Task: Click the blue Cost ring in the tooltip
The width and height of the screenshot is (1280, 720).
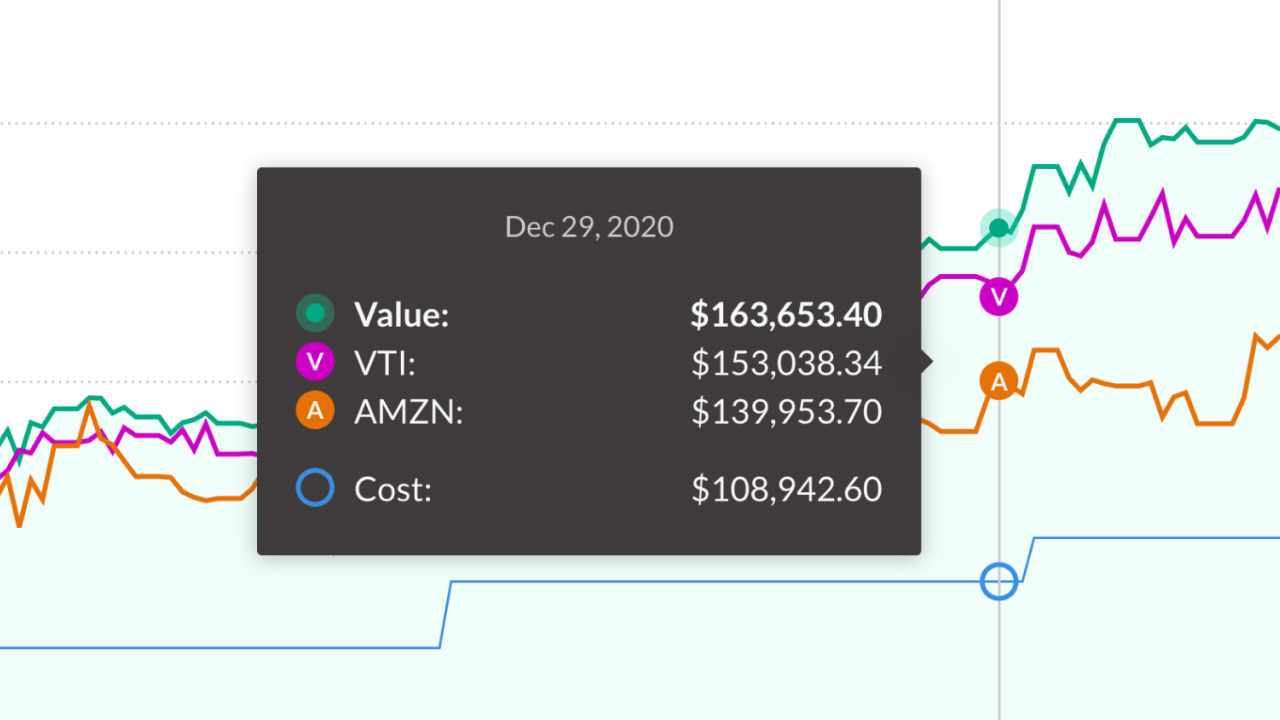Action: point(315,489)
